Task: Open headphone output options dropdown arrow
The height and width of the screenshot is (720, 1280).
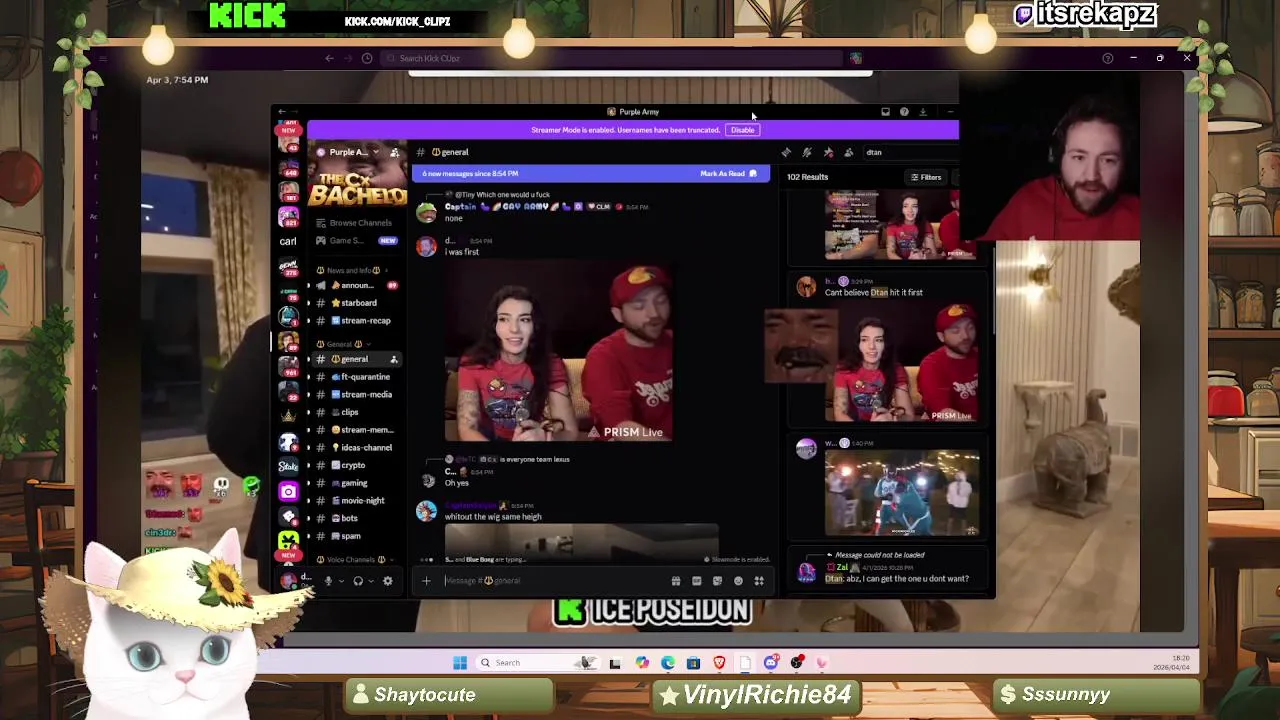Action: [x=371, y=581]
